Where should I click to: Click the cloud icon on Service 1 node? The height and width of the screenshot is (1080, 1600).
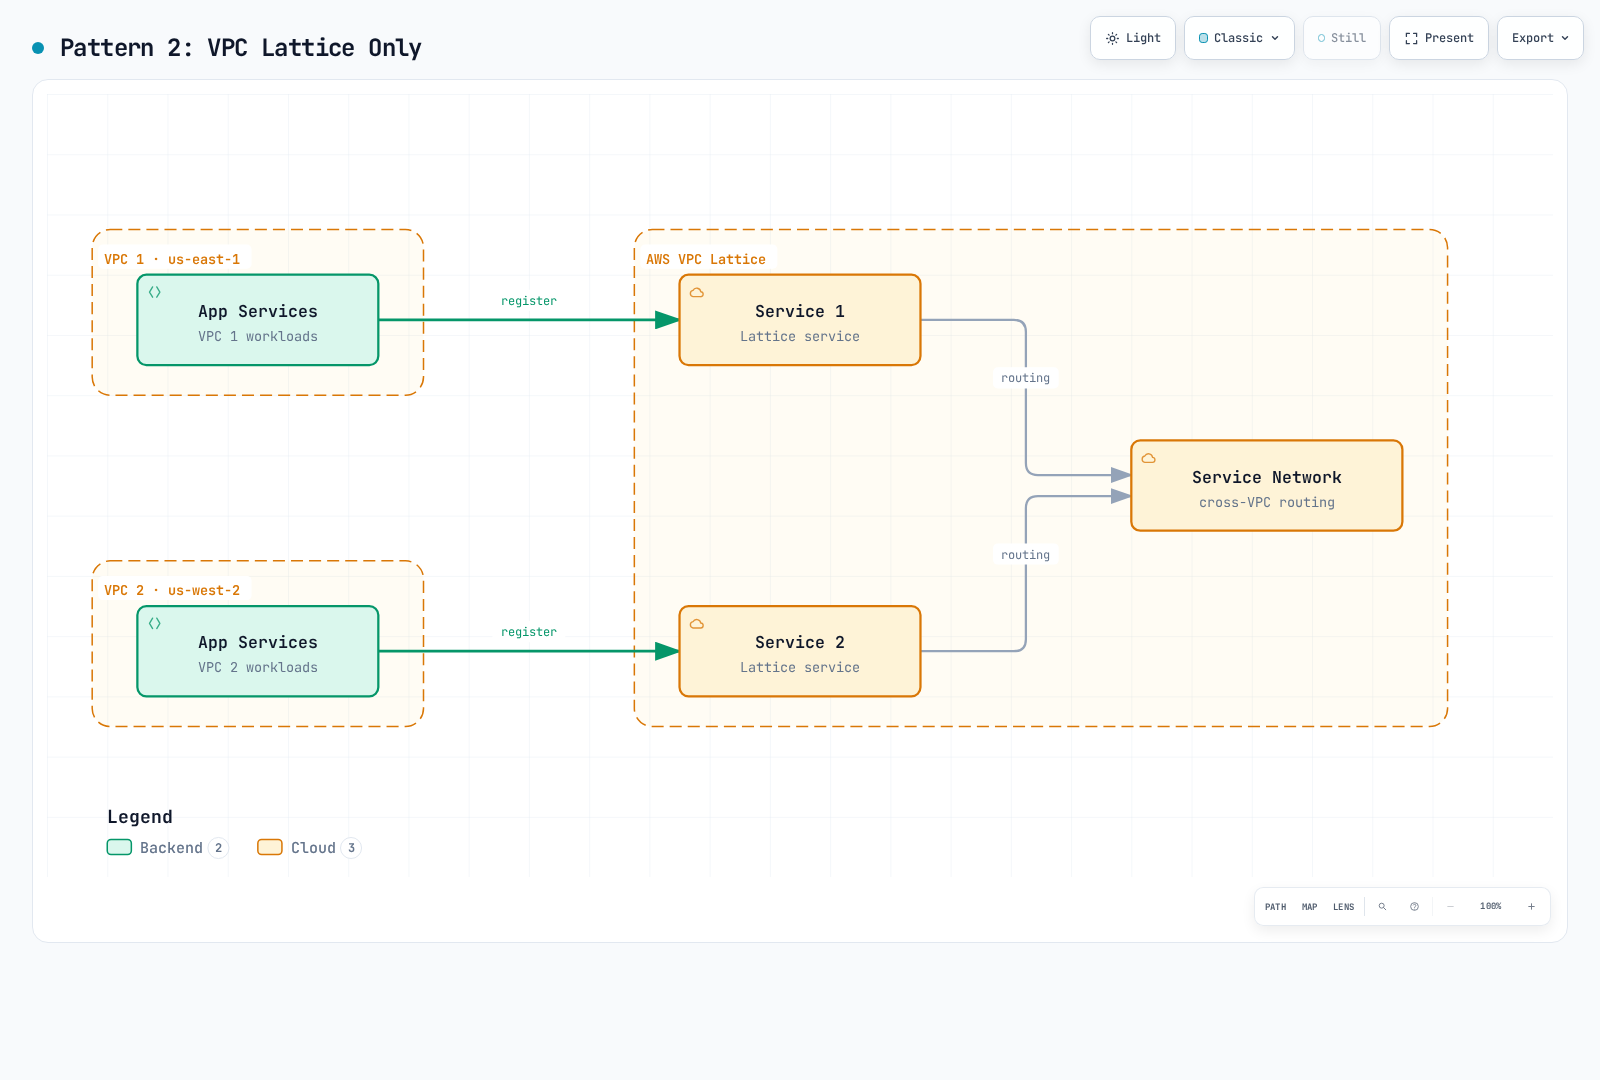(x=697, y=293)
